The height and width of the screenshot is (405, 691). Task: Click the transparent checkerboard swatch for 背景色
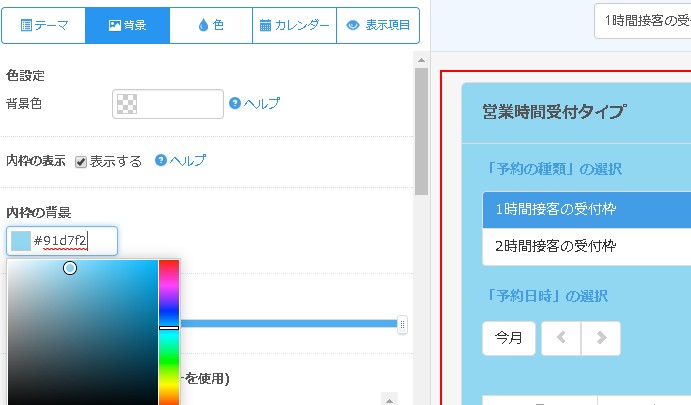pyautogui.click(x=126, y=104)
